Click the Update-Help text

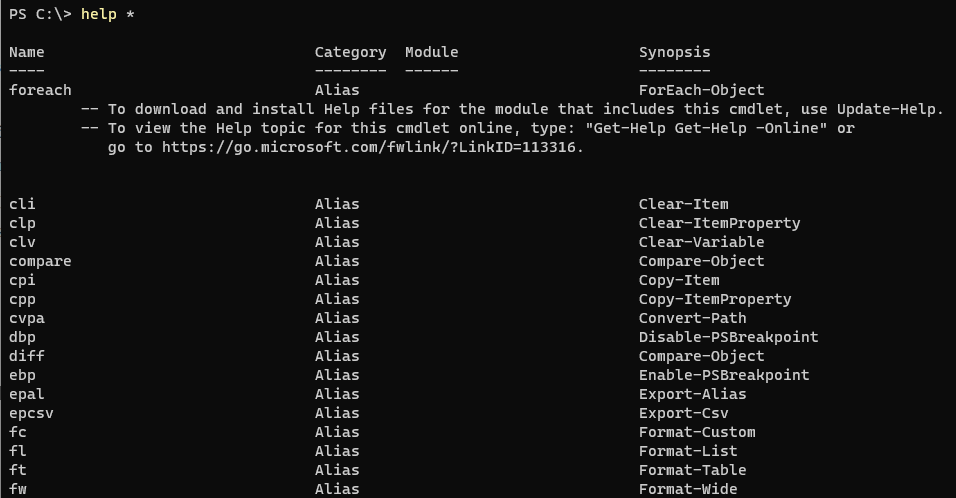pos(890,109)
